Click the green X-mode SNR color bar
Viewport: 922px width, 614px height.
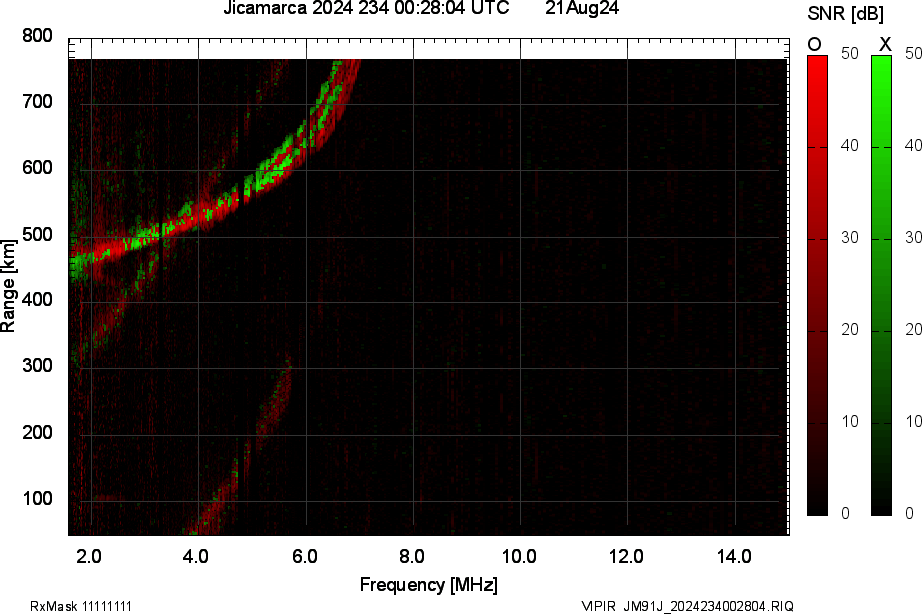881,285
